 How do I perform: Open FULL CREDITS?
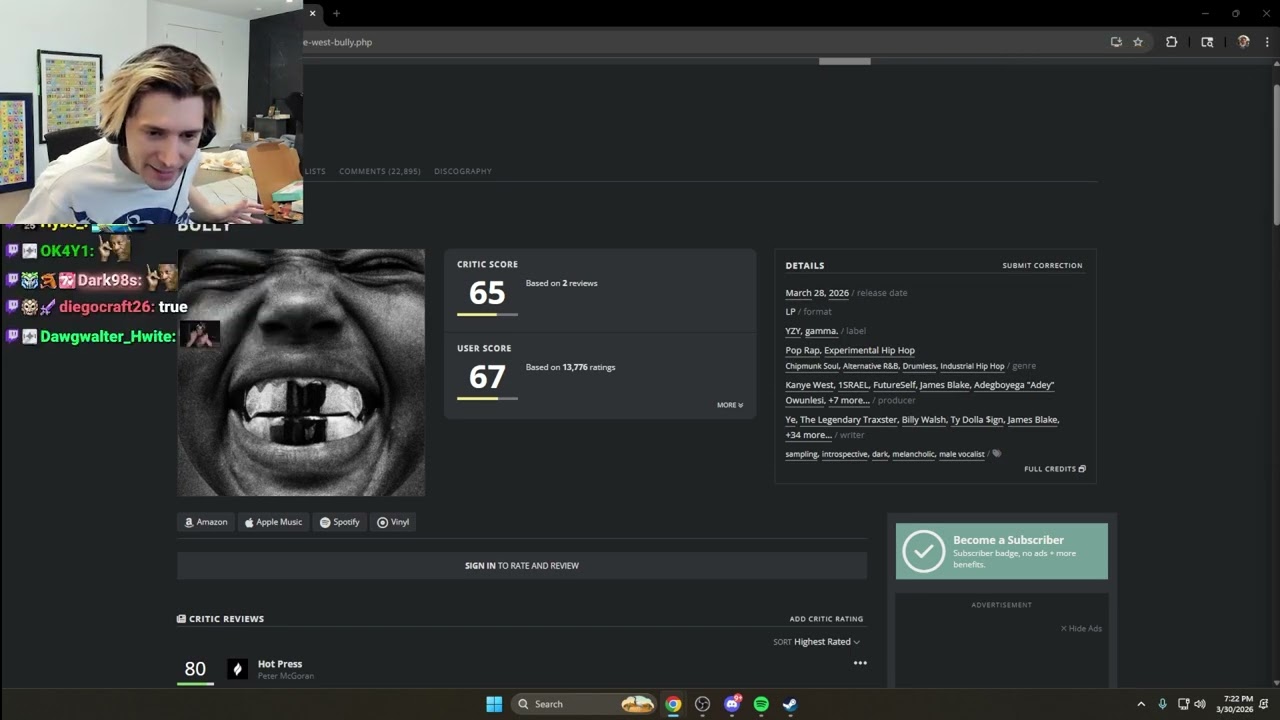[1054, 469]
